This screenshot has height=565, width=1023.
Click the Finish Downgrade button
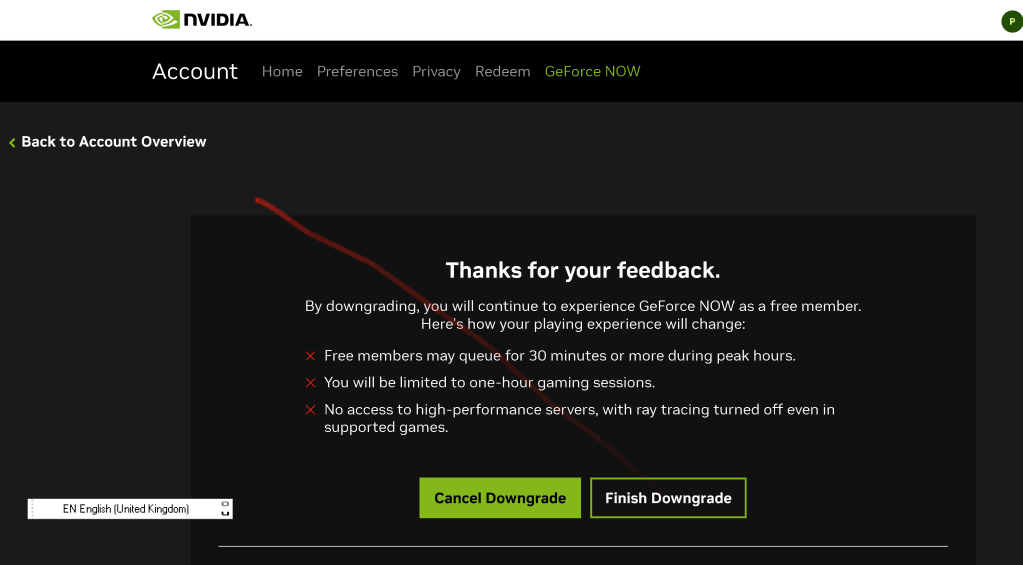coord(668,498)
